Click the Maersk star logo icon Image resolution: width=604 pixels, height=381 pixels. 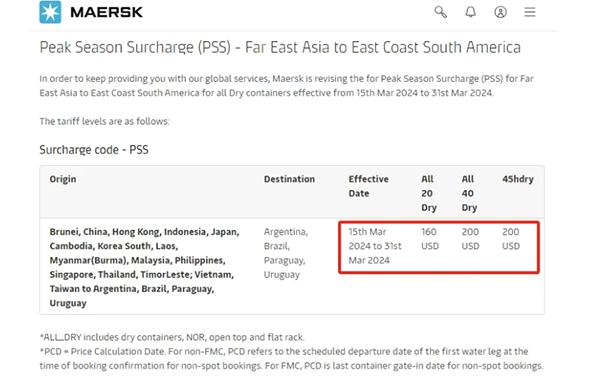50,12
